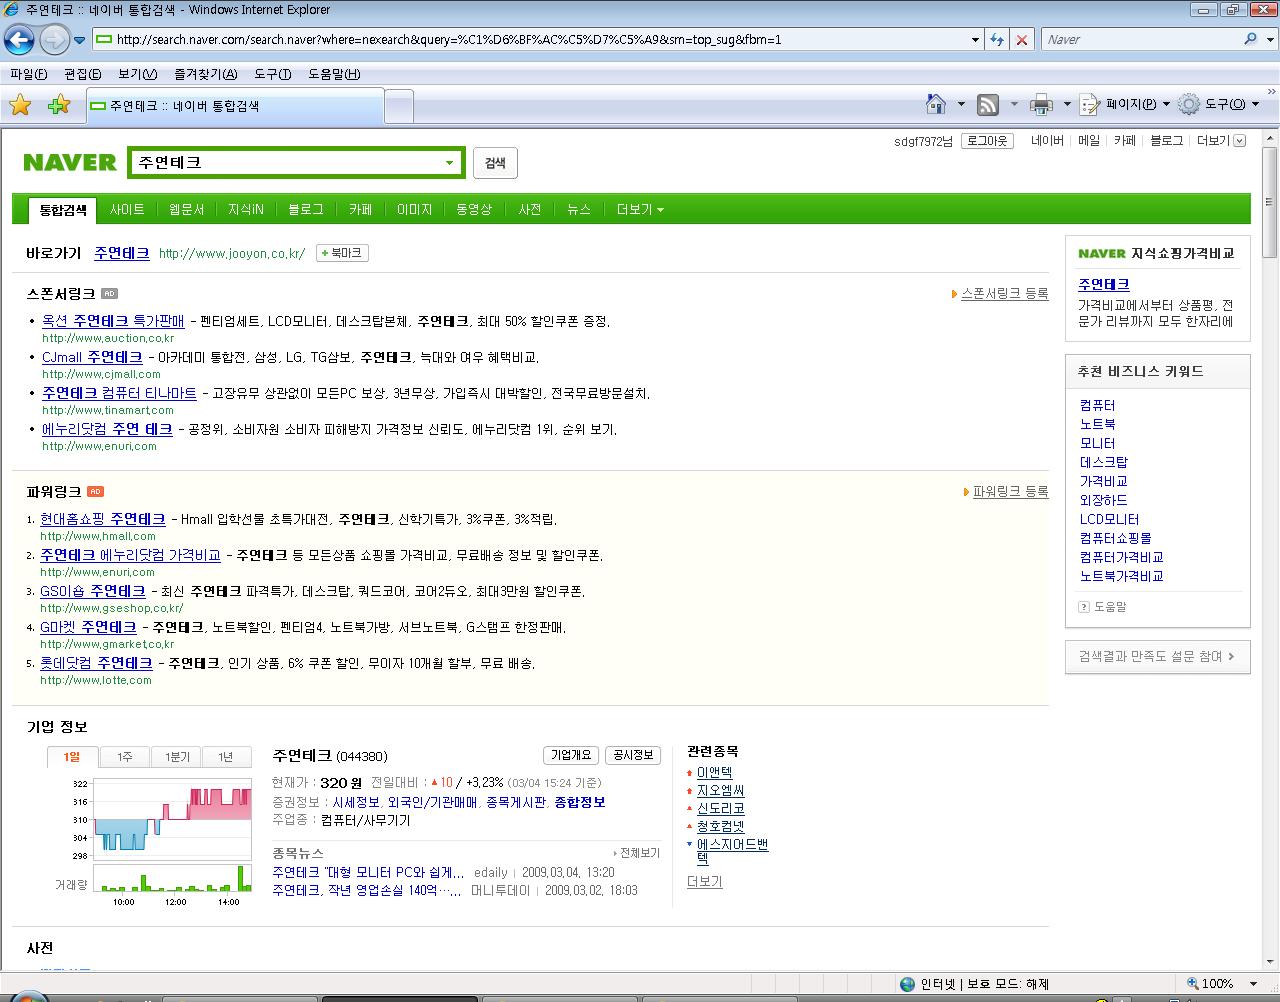
Task: Open 즐겨찾기(A) menu
Action: pos(206,74)
